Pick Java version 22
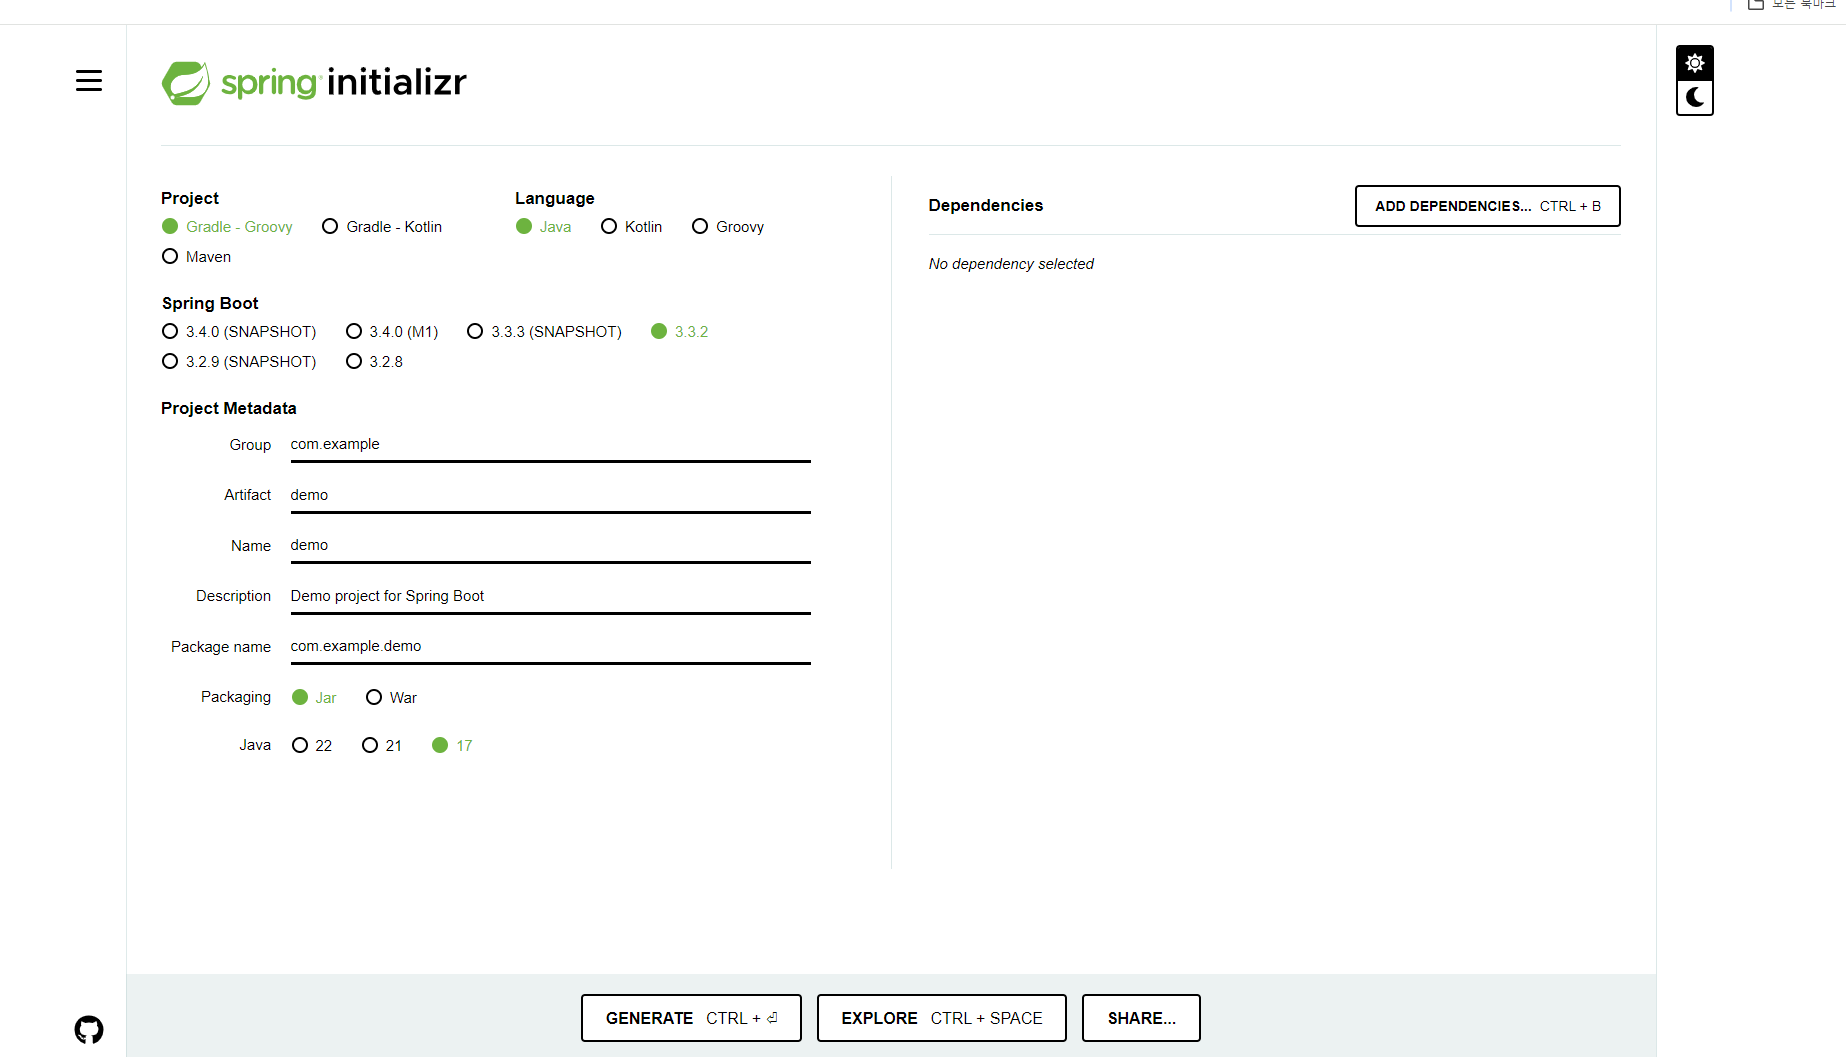The width and height of the screenshot is (1846, 1057). (x=312, y=746)
